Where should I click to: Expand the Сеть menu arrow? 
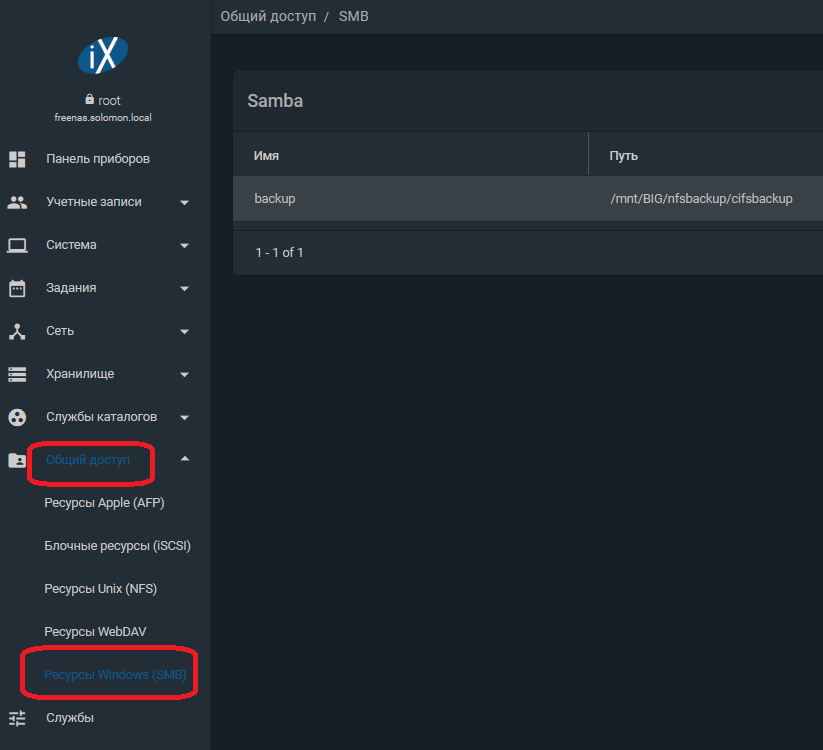(184, 332)
